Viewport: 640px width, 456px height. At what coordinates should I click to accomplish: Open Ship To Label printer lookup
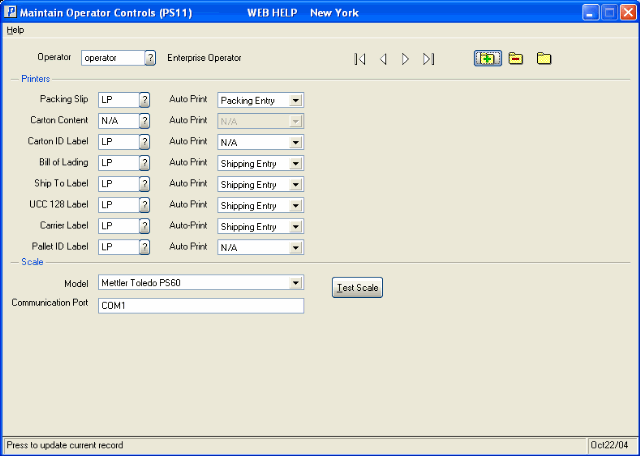pos(144,184)
